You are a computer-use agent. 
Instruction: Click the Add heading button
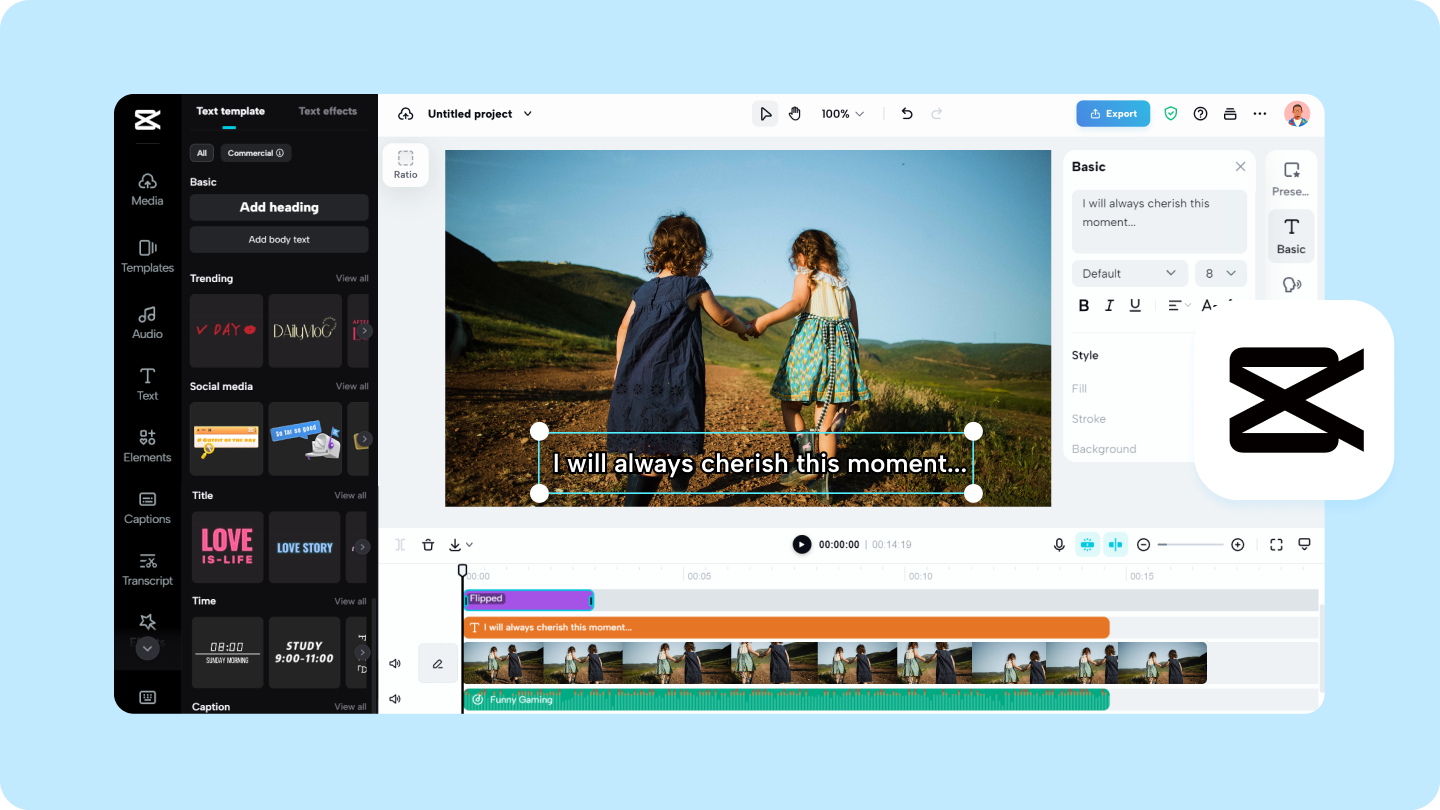tap(279, 207)
